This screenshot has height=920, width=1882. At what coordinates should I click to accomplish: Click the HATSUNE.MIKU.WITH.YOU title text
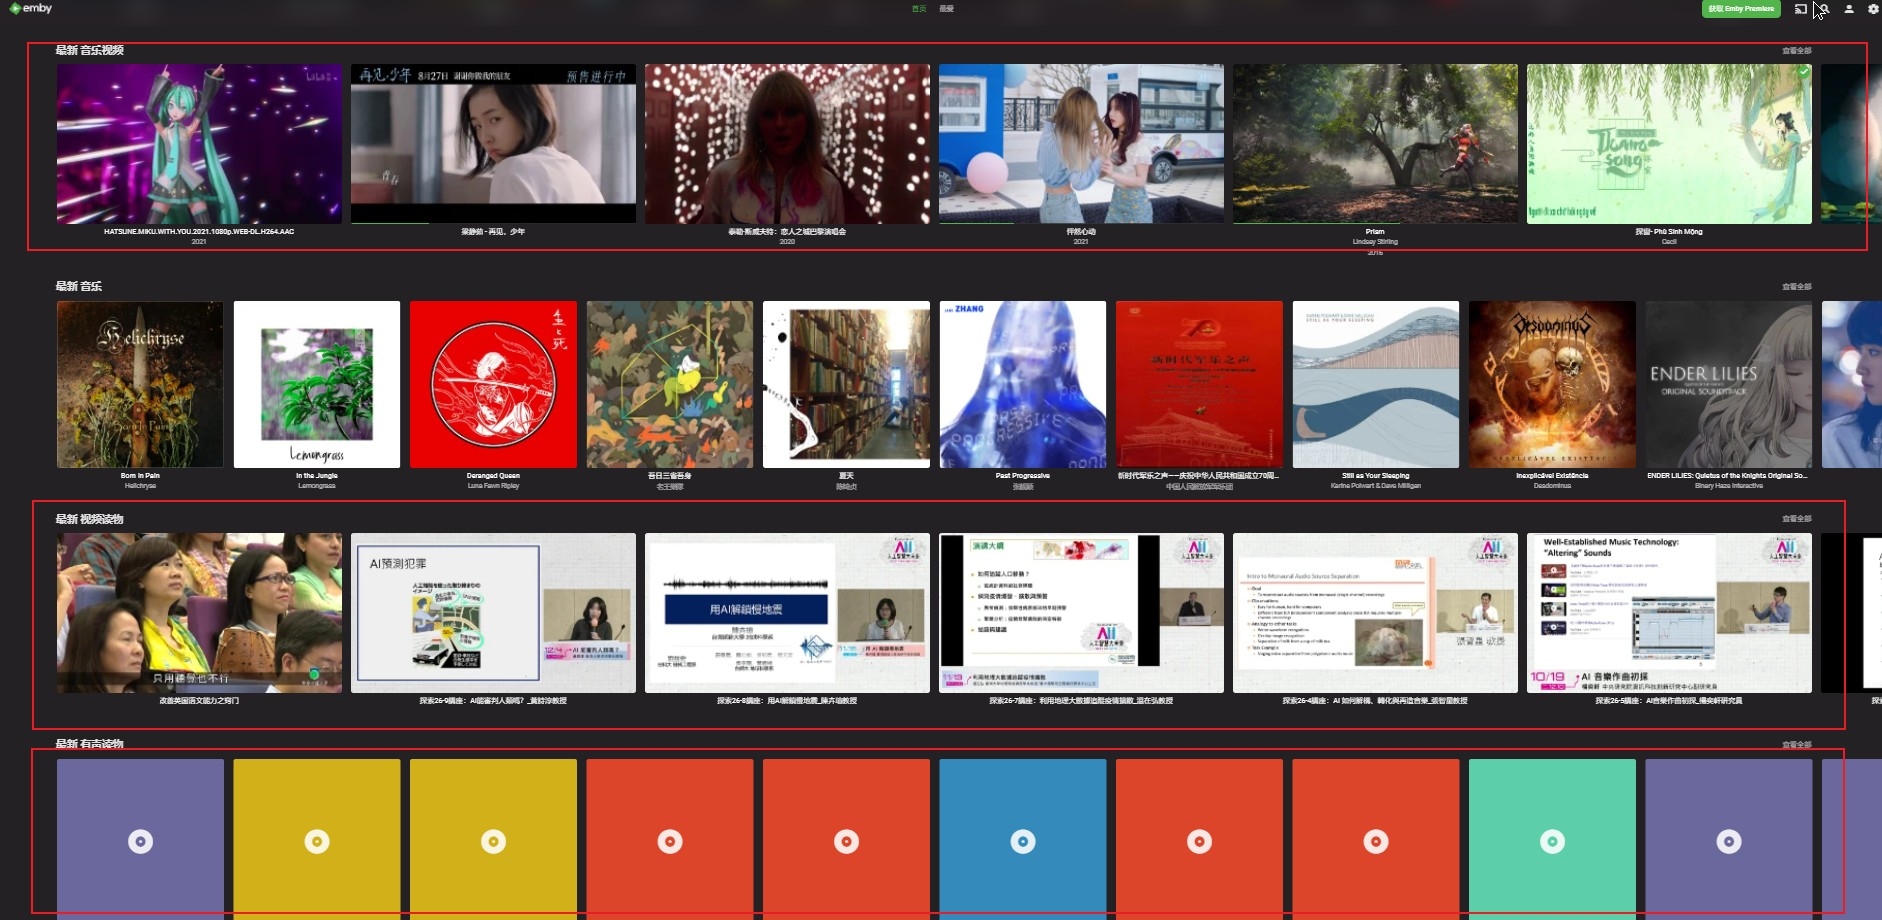(199, 232)
